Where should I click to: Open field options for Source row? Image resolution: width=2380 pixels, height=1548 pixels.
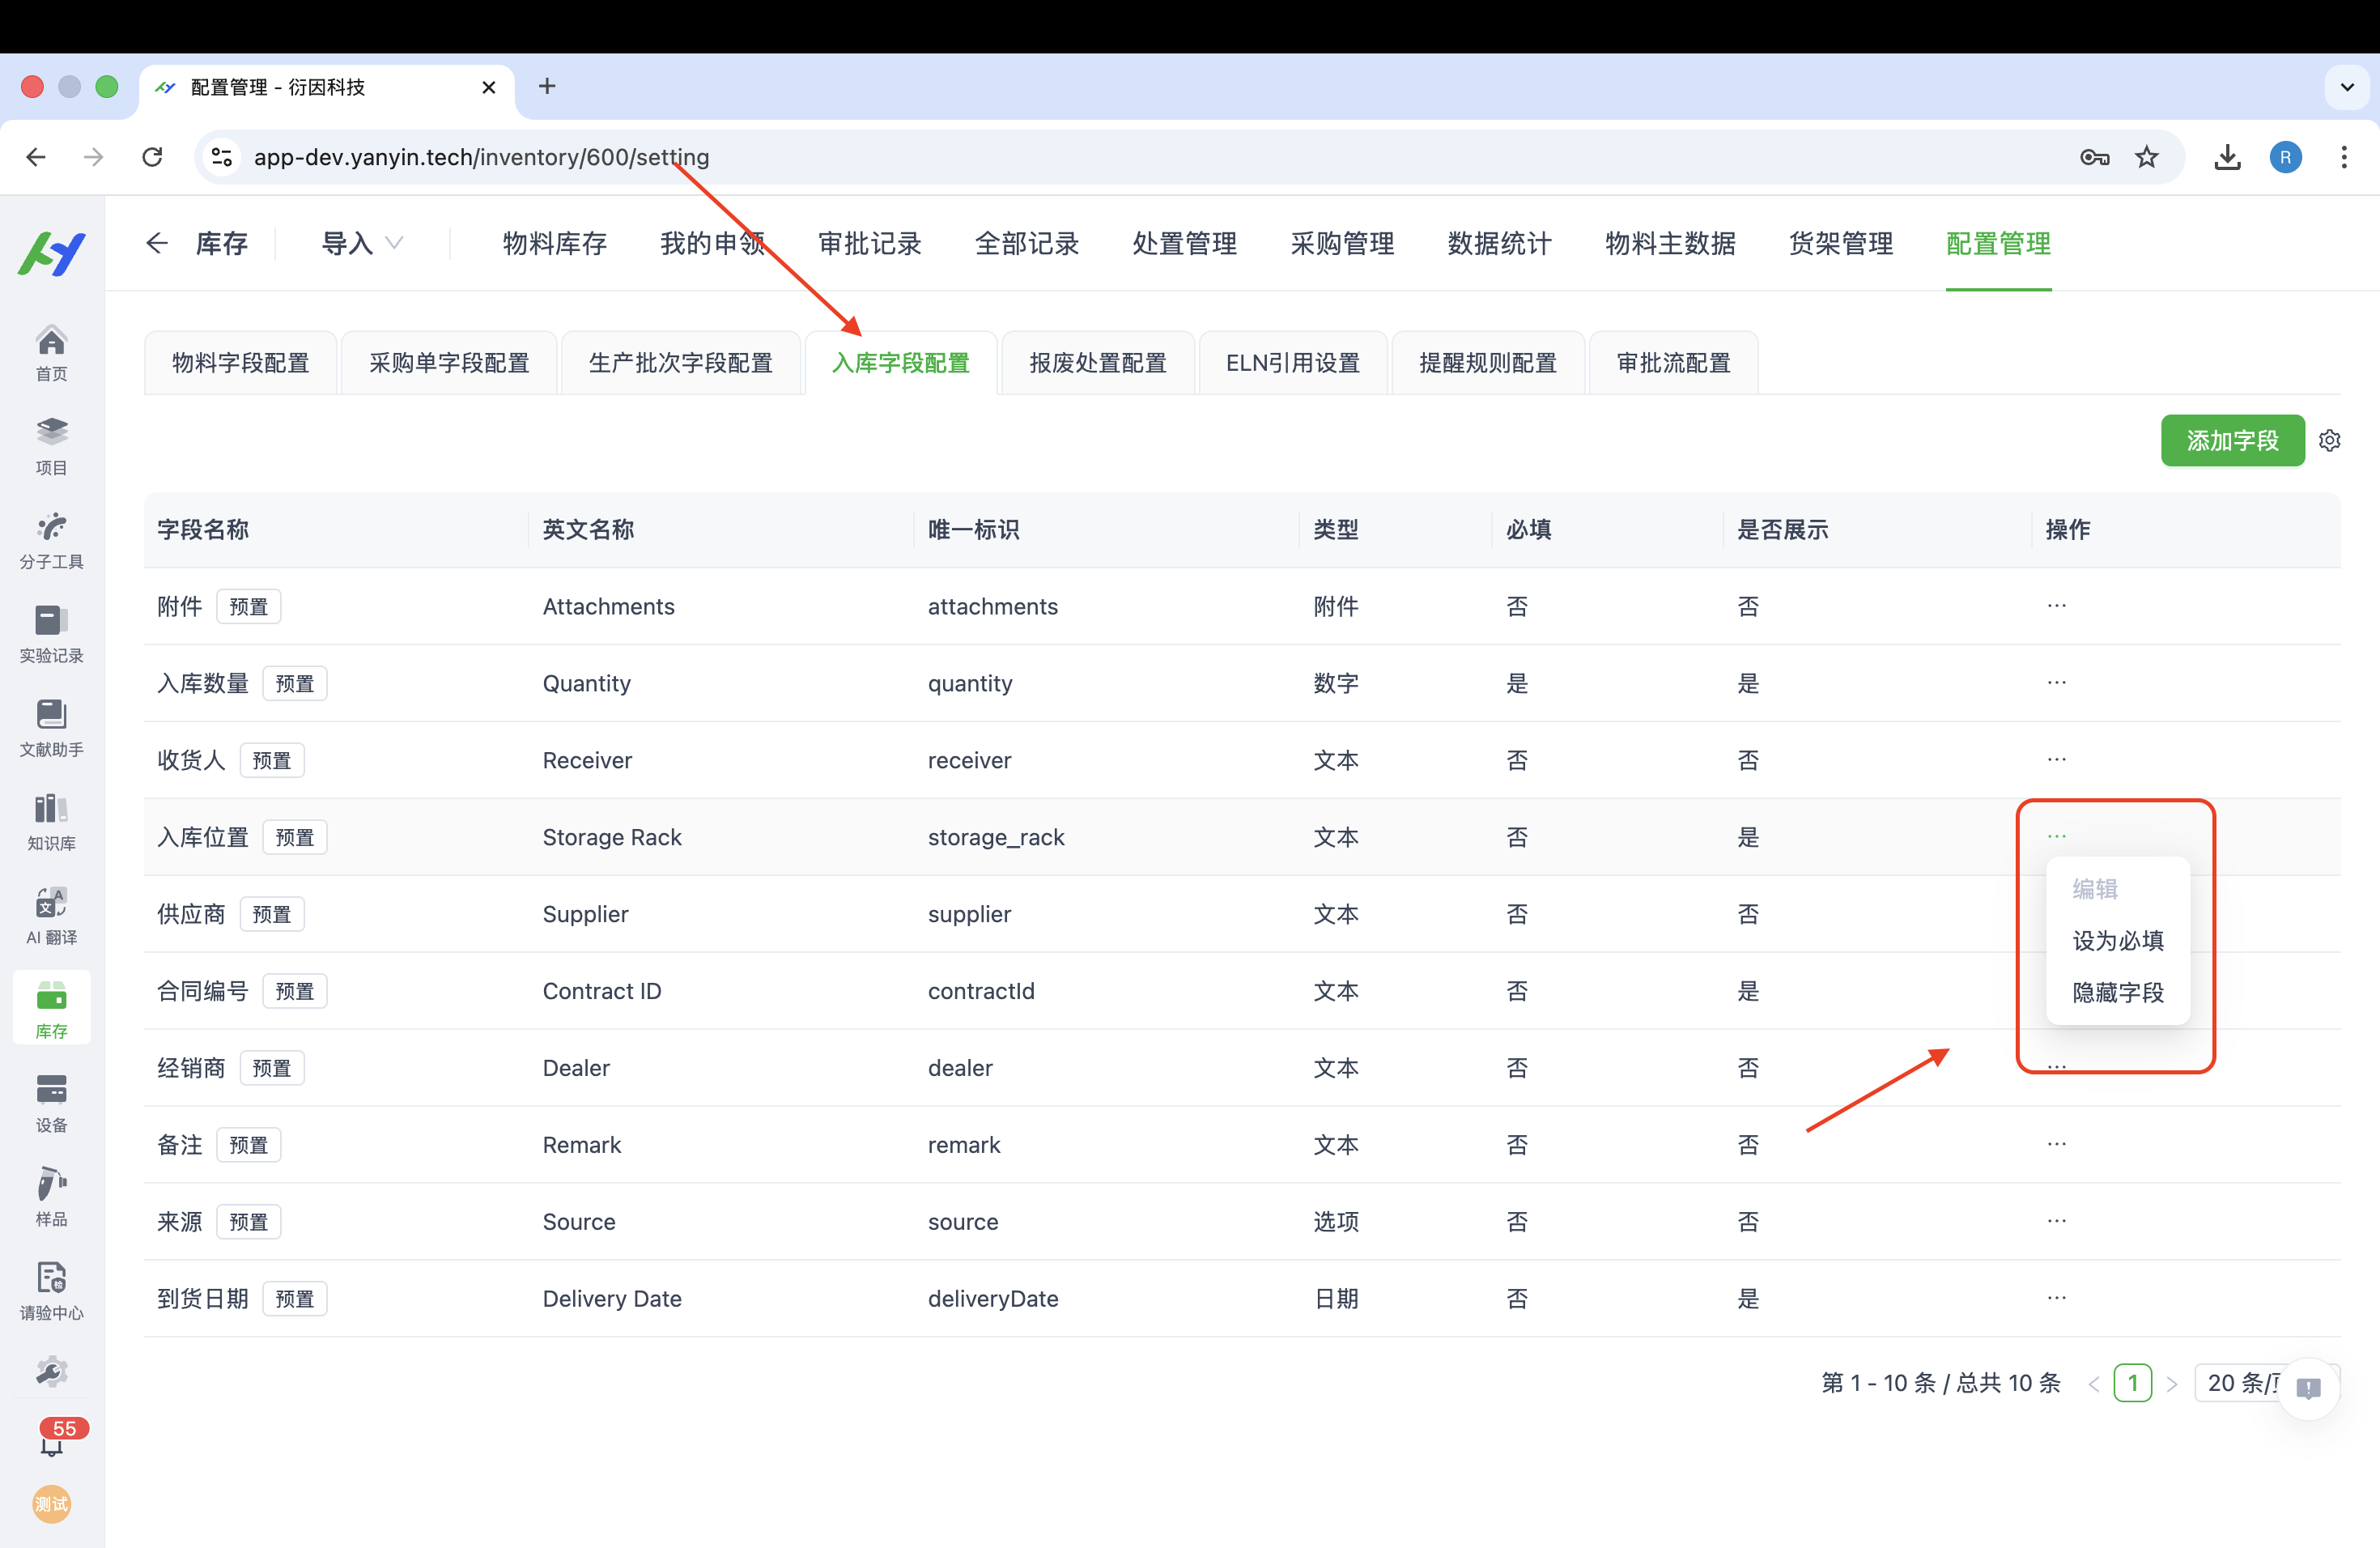(2057, 1221)
